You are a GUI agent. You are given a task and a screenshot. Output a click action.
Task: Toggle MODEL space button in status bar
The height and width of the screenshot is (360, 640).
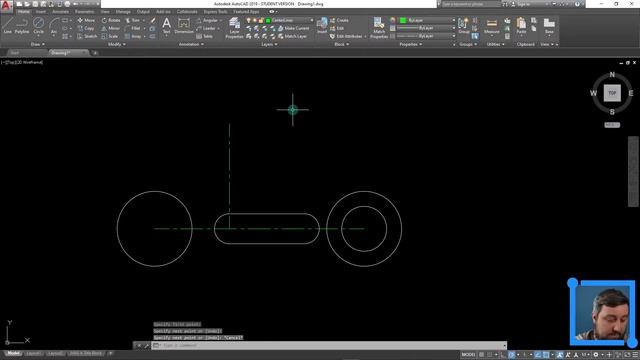click(468, 355)
